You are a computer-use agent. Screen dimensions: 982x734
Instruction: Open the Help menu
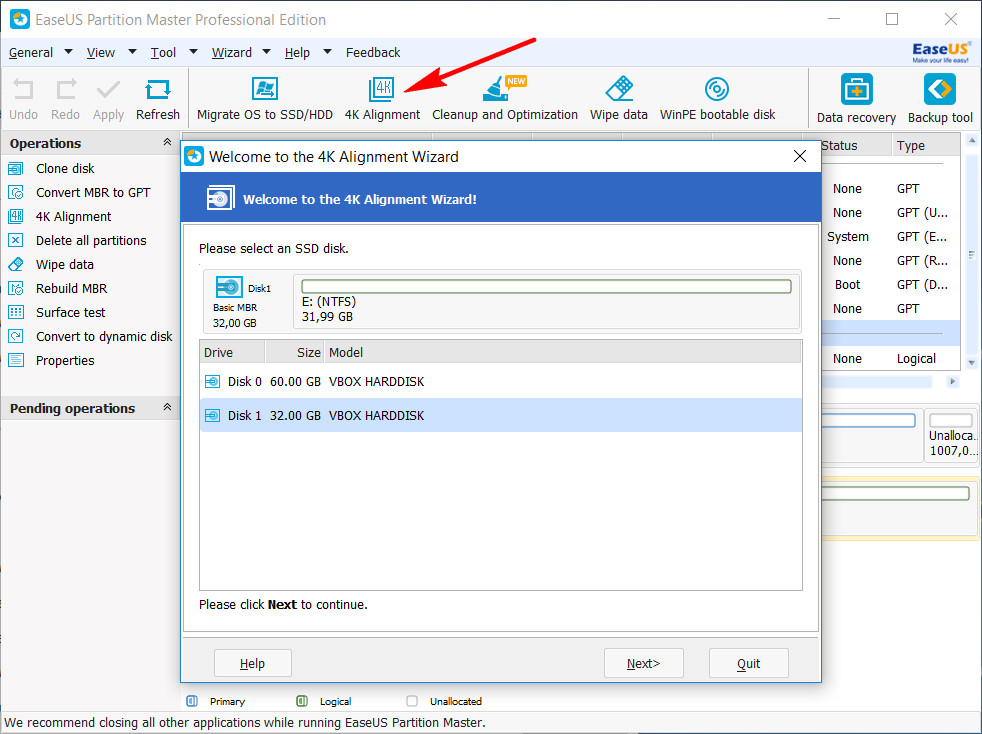[297, 53]
